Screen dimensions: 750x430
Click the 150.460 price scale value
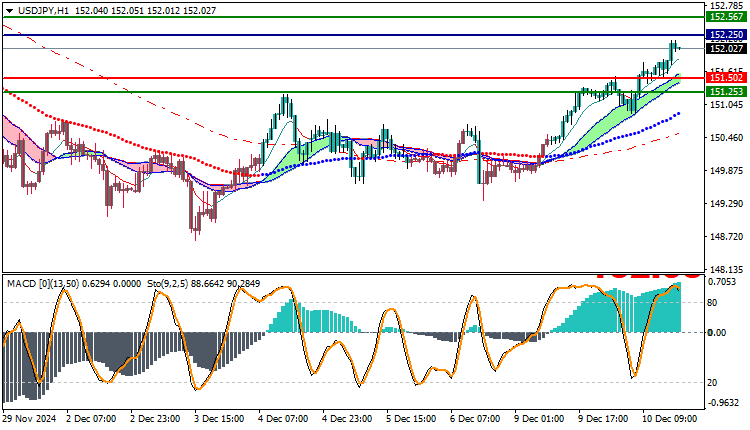pos(727,138)
